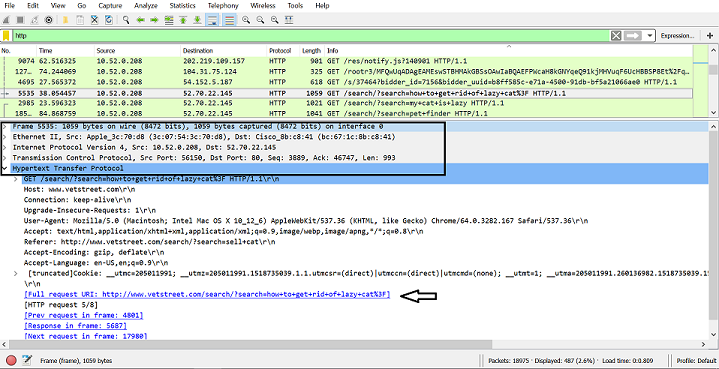
Task: Toggle packet list colorization
Action: coord(229,20)
